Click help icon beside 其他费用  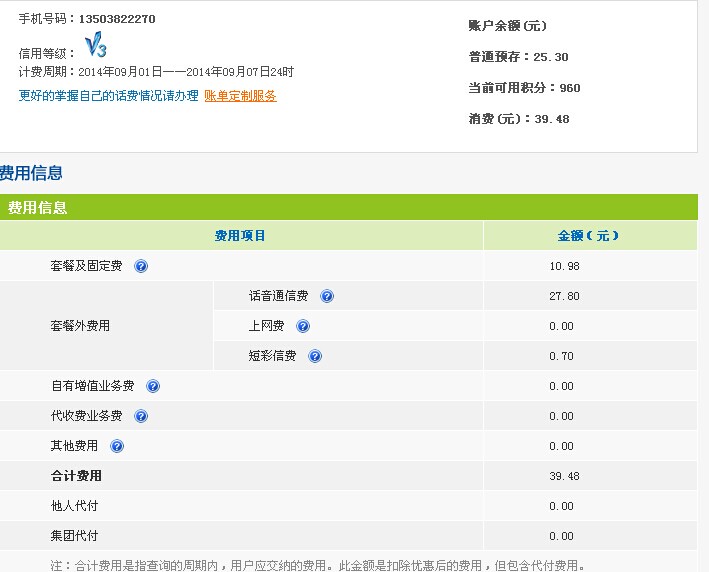(x=117, y=446)
